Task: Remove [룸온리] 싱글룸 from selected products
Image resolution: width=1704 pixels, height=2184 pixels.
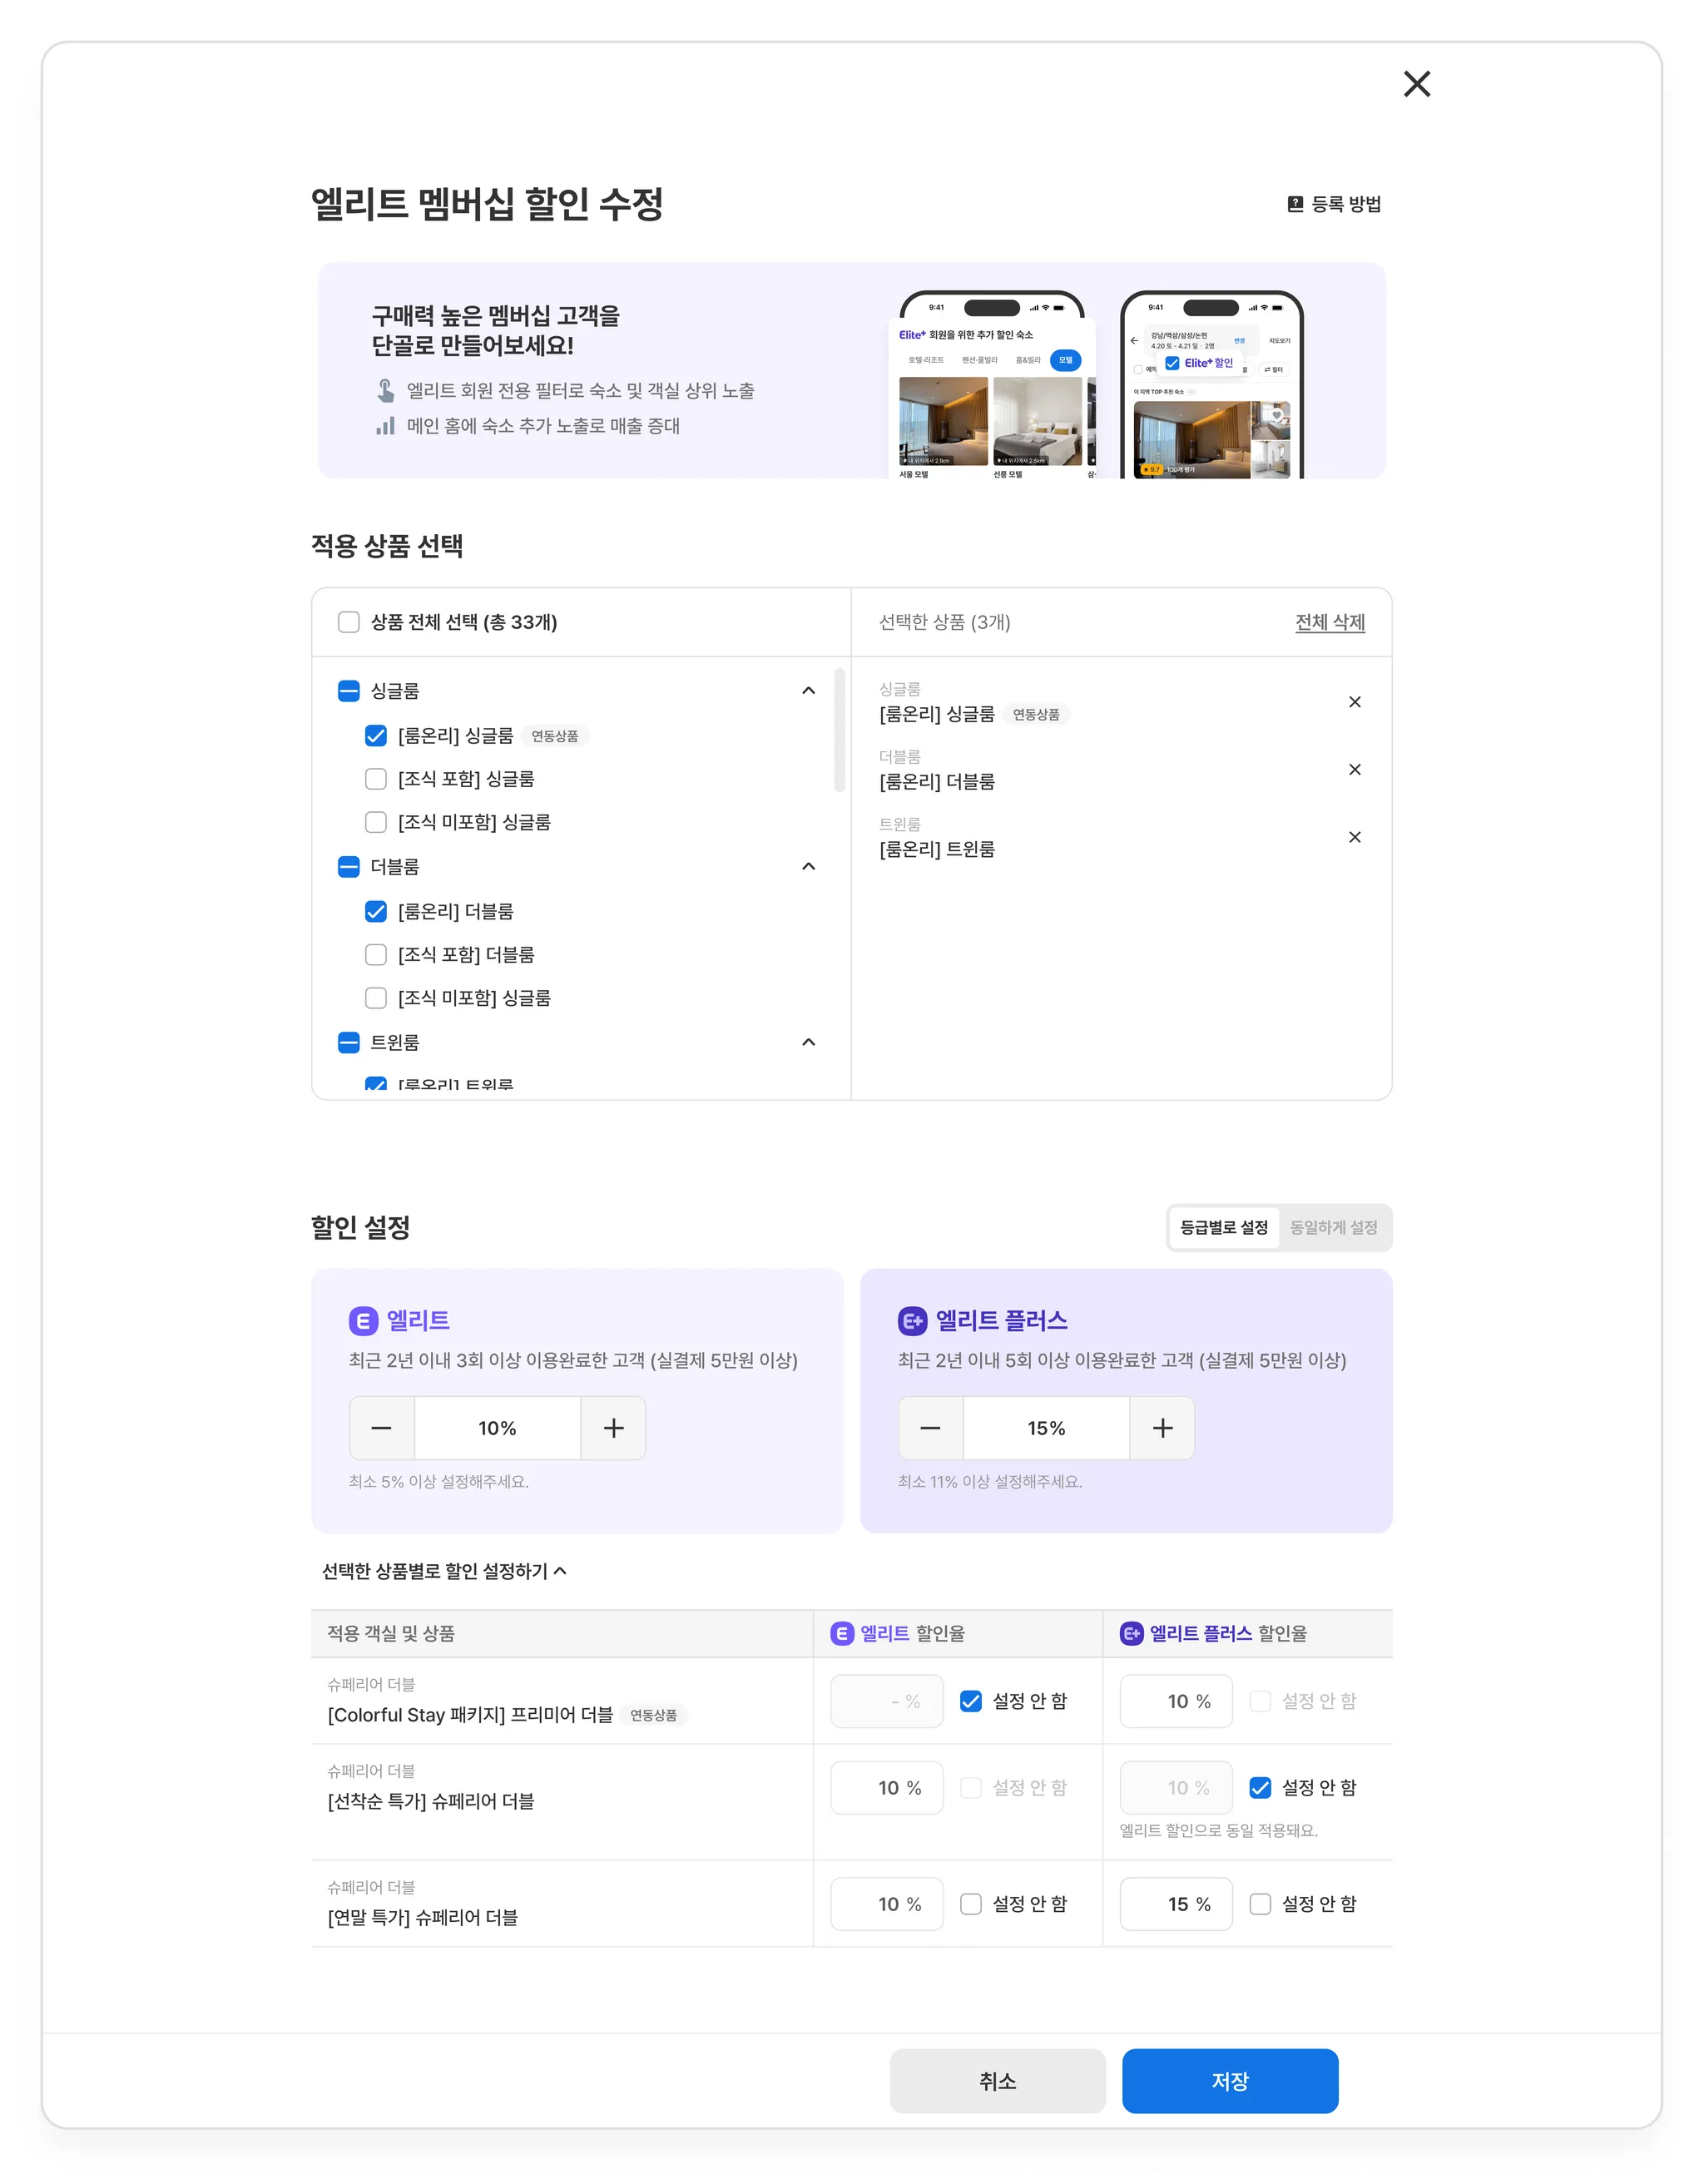Action: [1354, 702]
